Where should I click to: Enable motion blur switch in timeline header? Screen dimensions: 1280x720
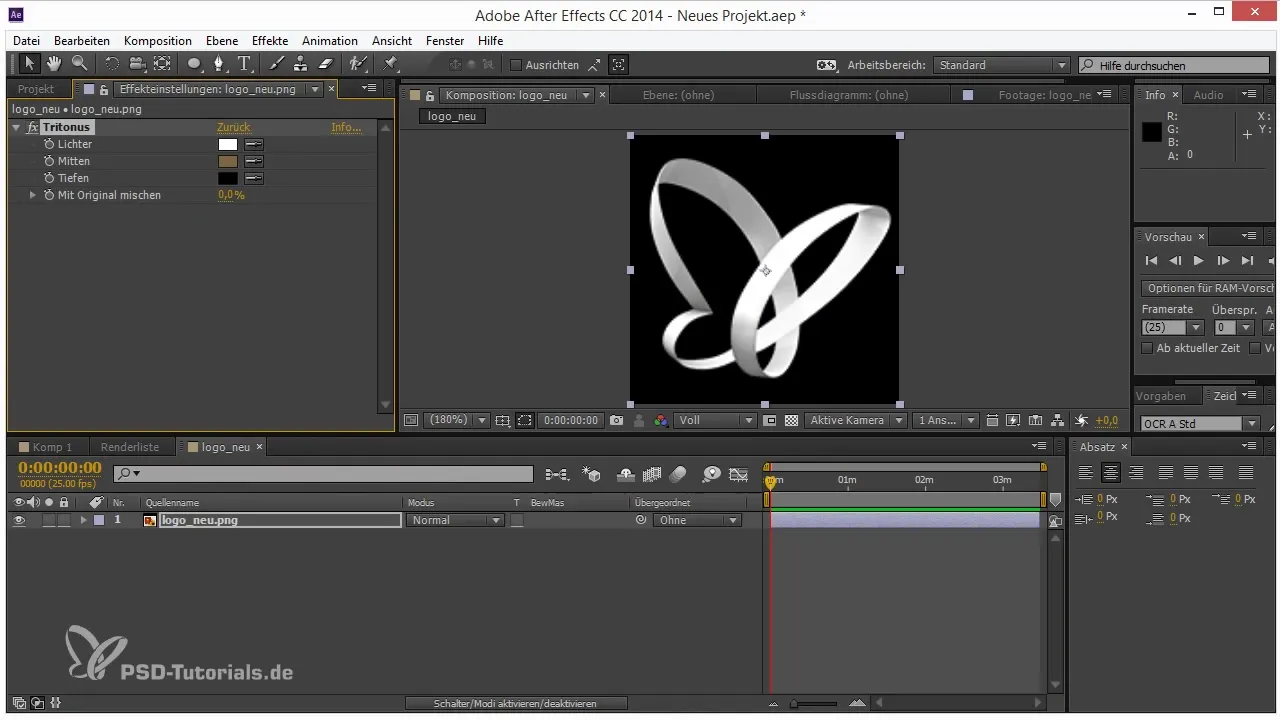coord(678,475)
